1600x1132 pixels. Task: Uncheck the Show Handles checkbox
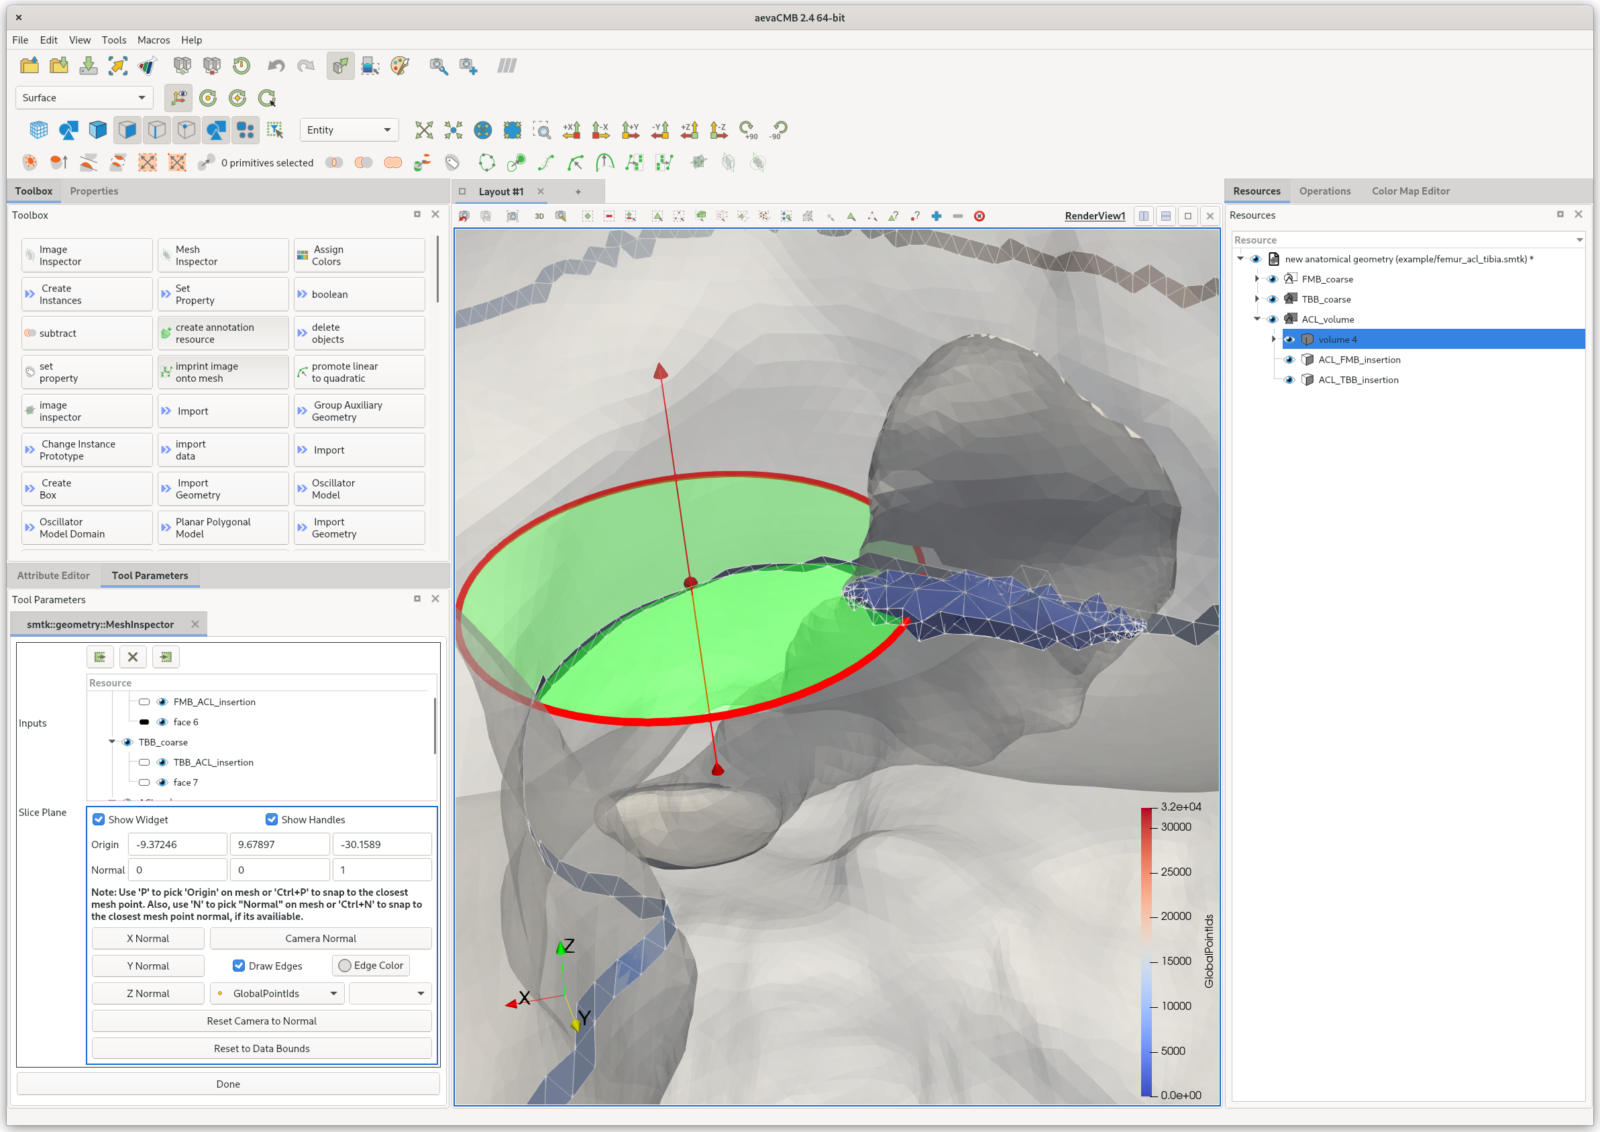click(x=272, y=819)
